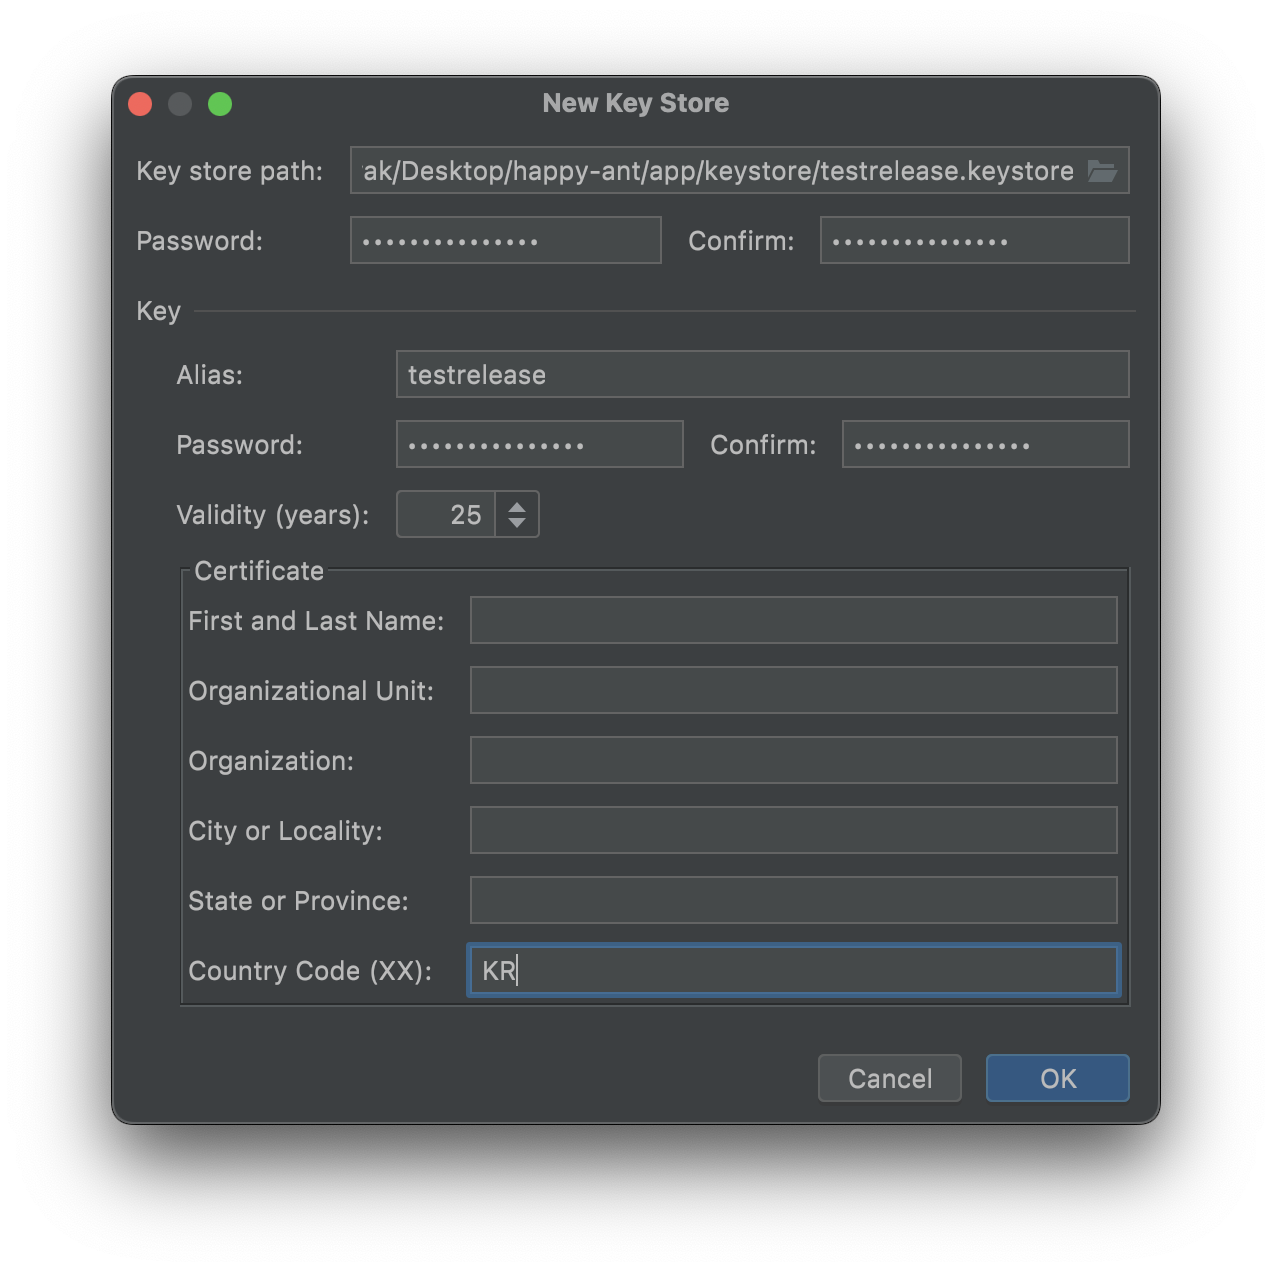This screenshot has height=1272, width=1272.
Task: Click the Validity years value 25
Action: pyautogui.click(x=446, y=515)
